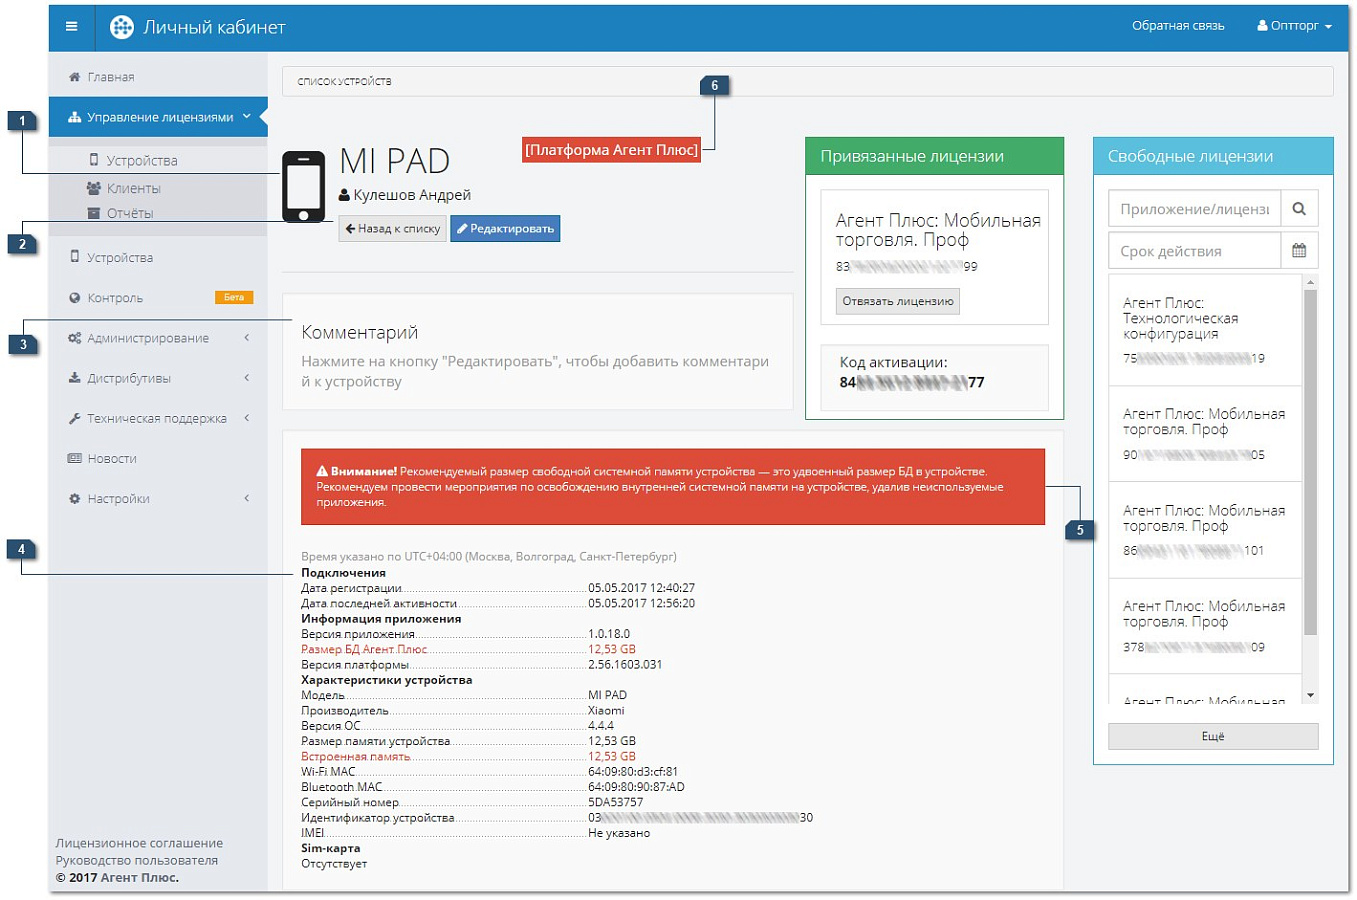Open Обратная связь link in header
This screenshot has width=1357, height=900.
tap(1178, 26)
